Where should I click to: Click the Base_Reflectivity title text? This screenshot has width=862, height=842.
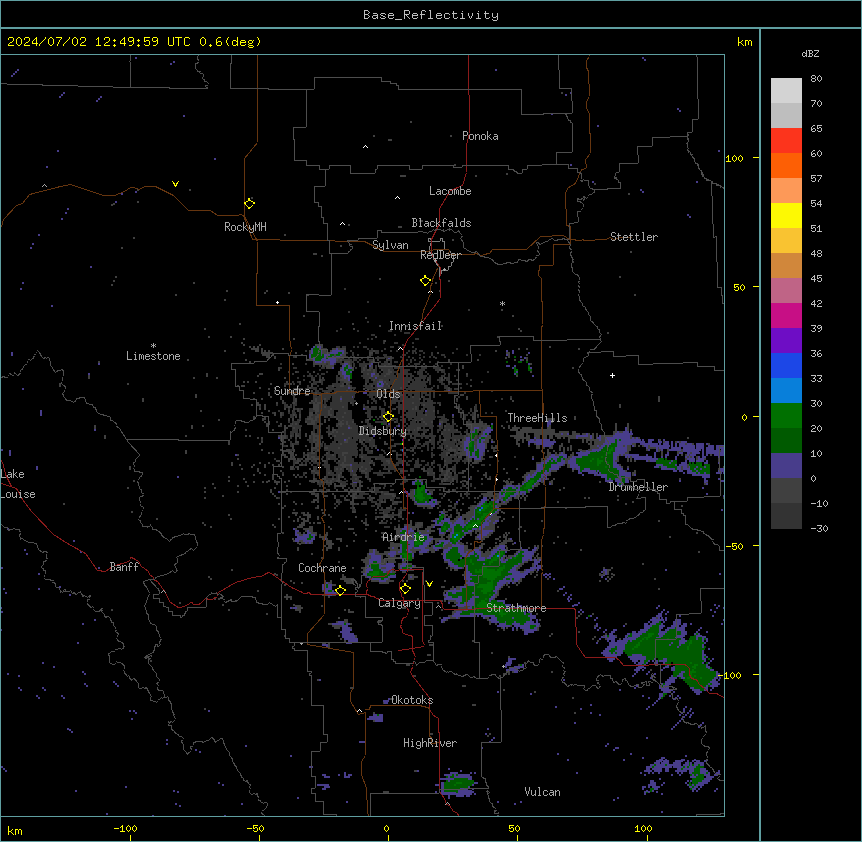[x=431, y=15]
